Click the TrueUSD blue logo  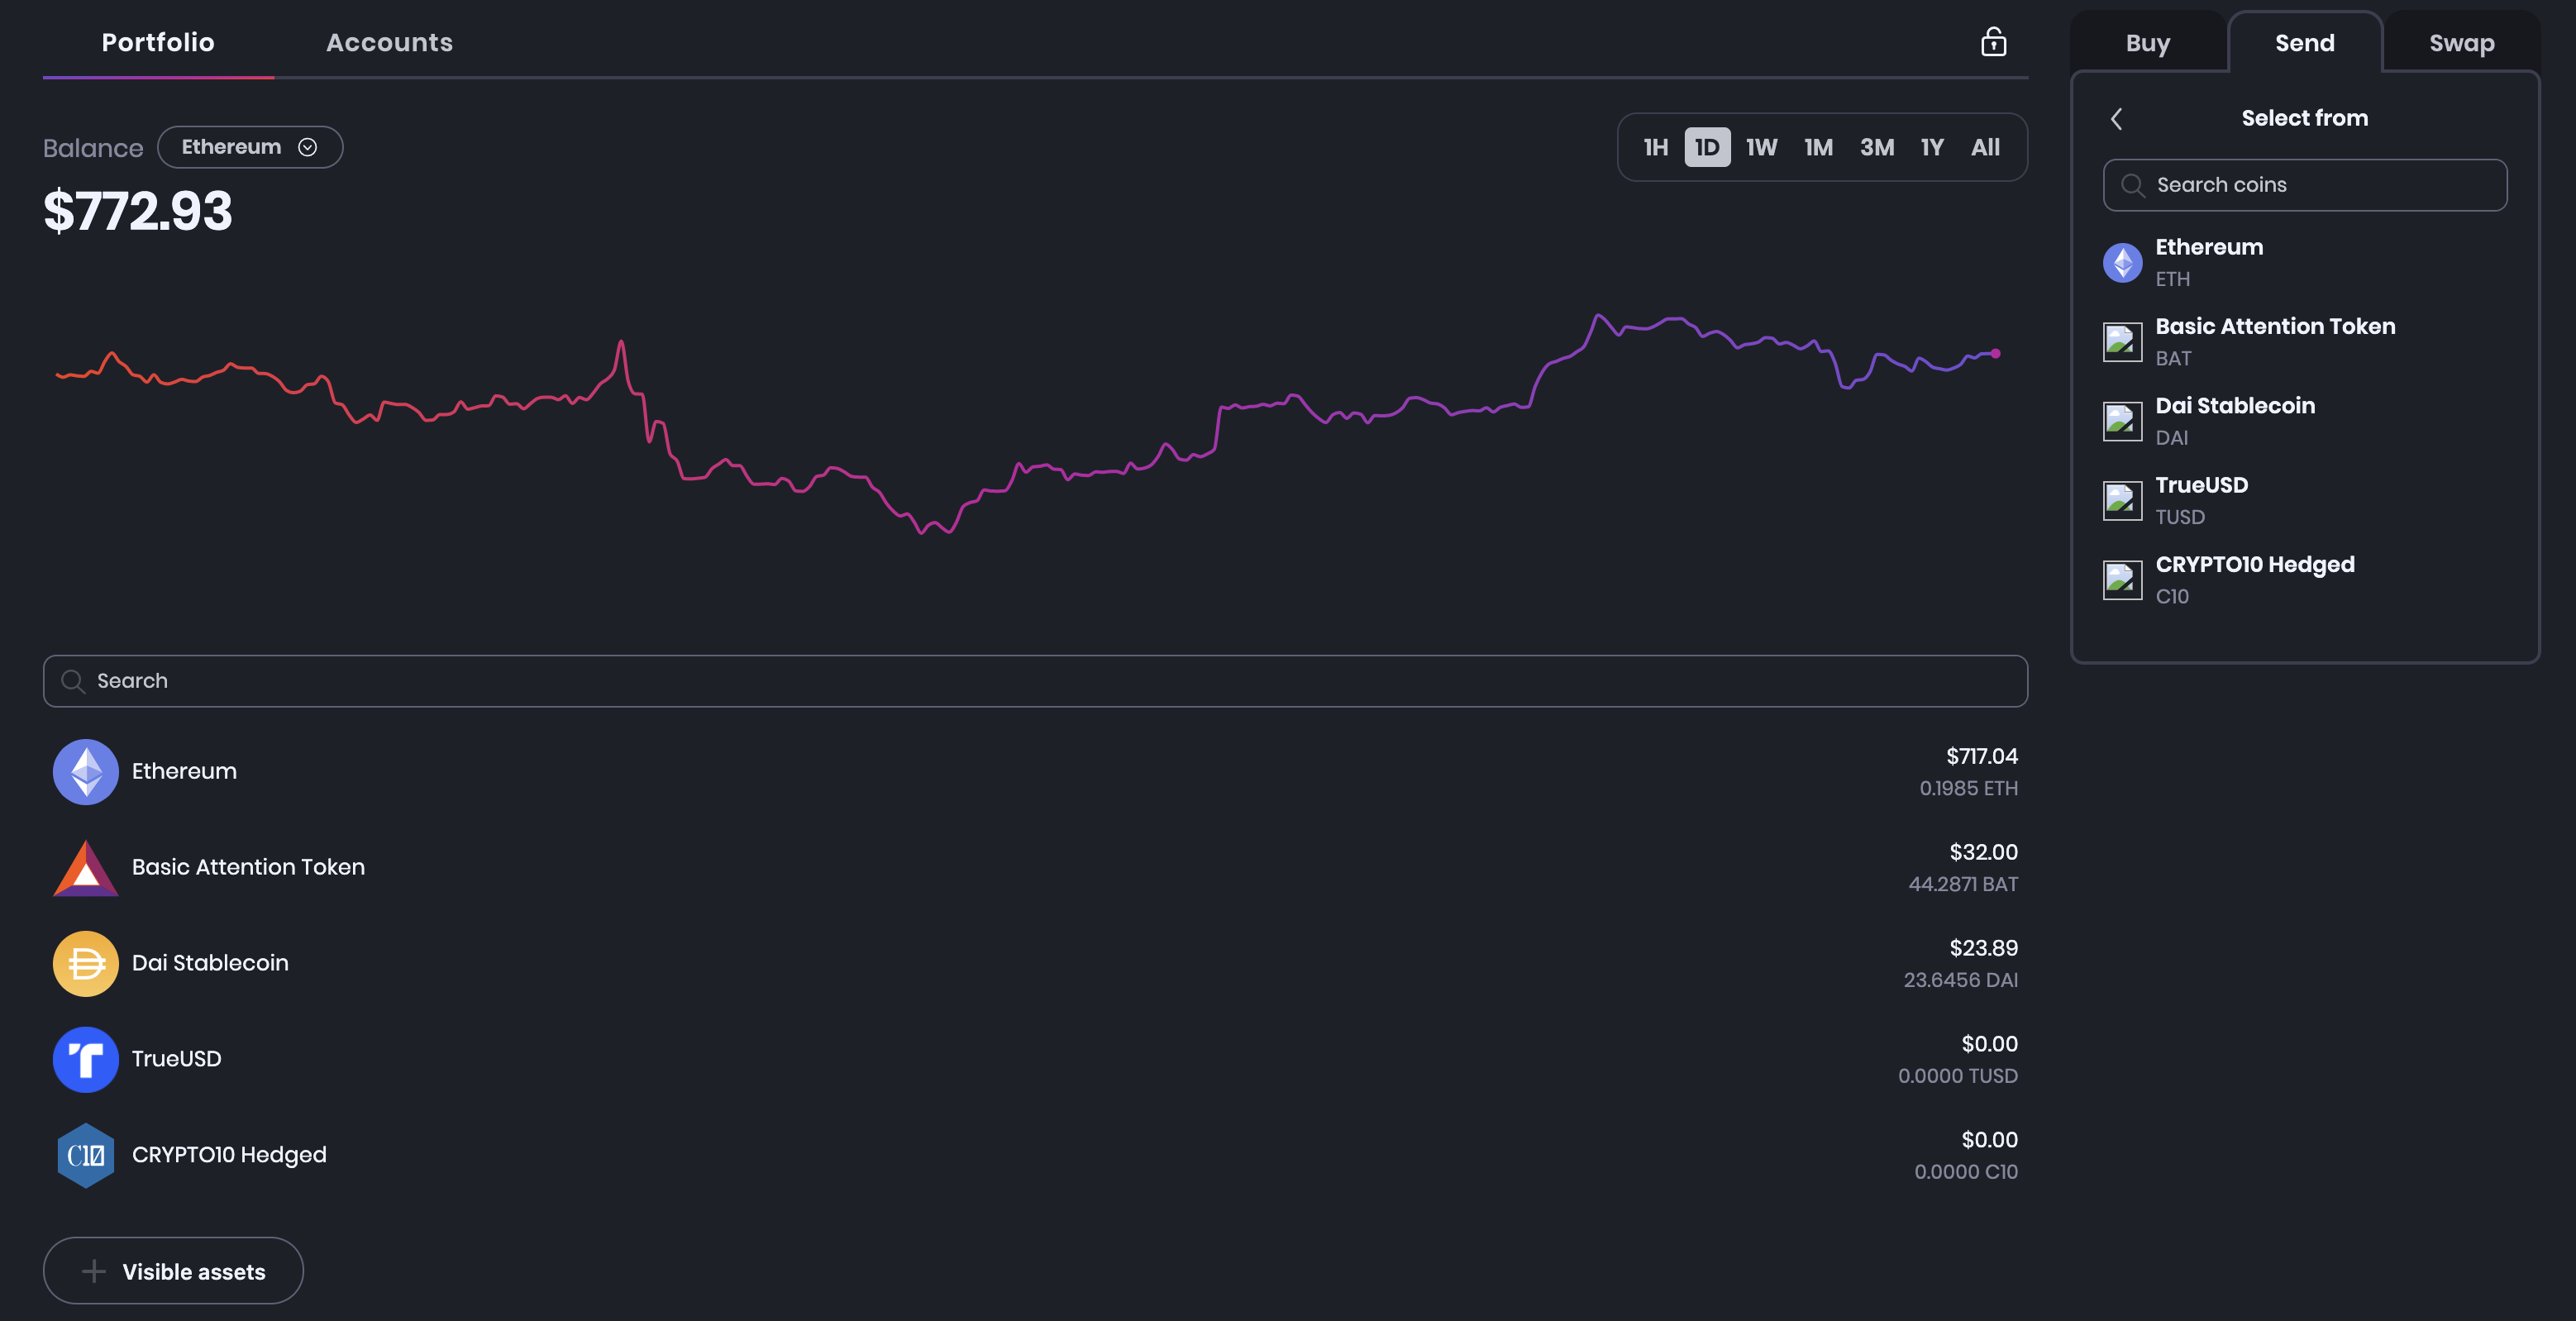pyautogui.click(x=86, y=1059)
